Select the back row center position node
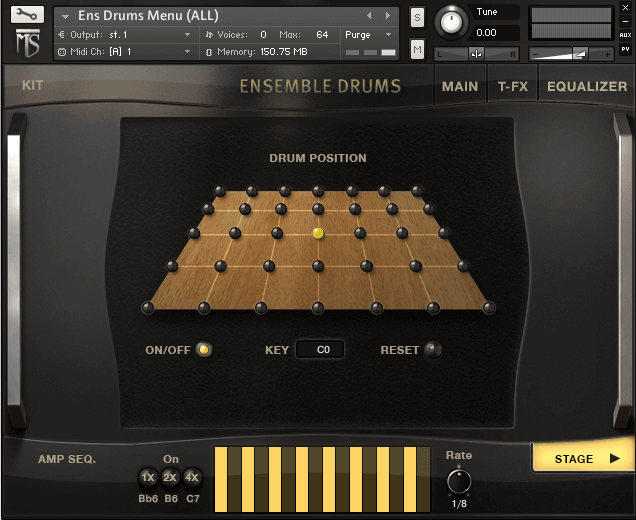 (x=318, y=191)
